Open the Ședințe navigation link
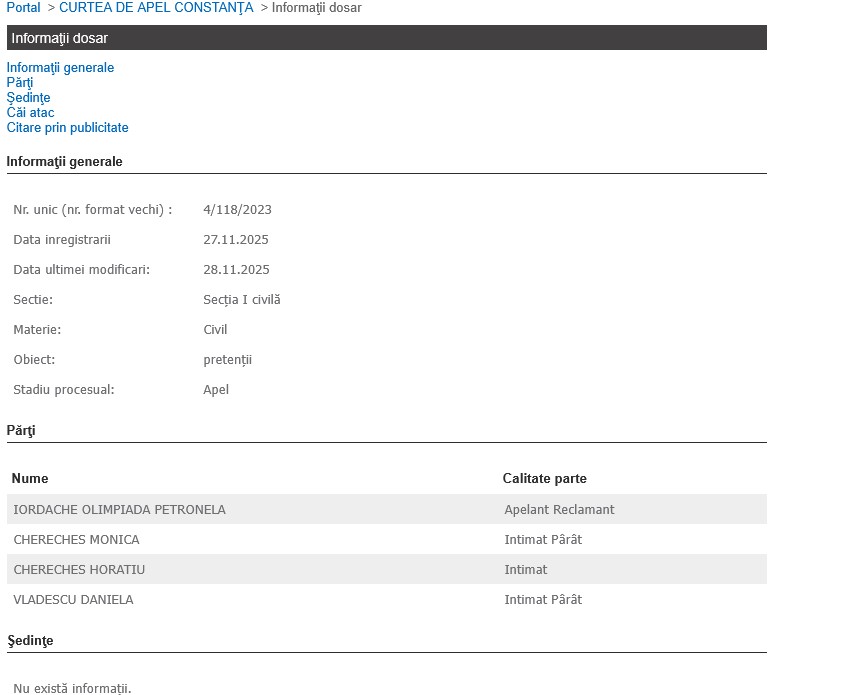This screenshot has width=843, height=695. [x=28, y=98]
